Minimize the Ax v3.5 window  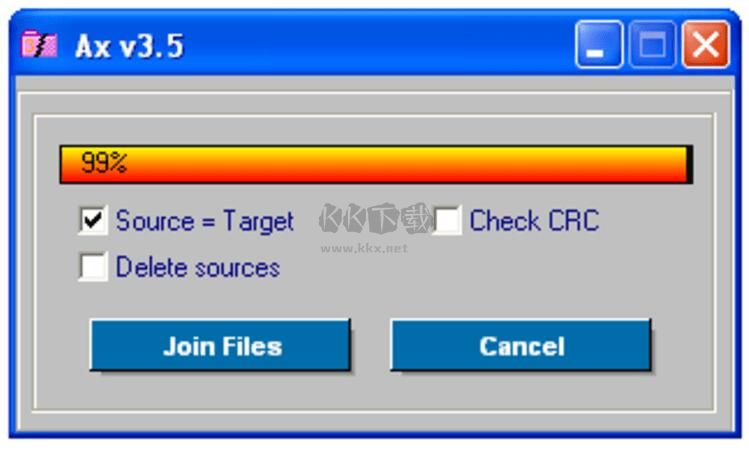599,44
